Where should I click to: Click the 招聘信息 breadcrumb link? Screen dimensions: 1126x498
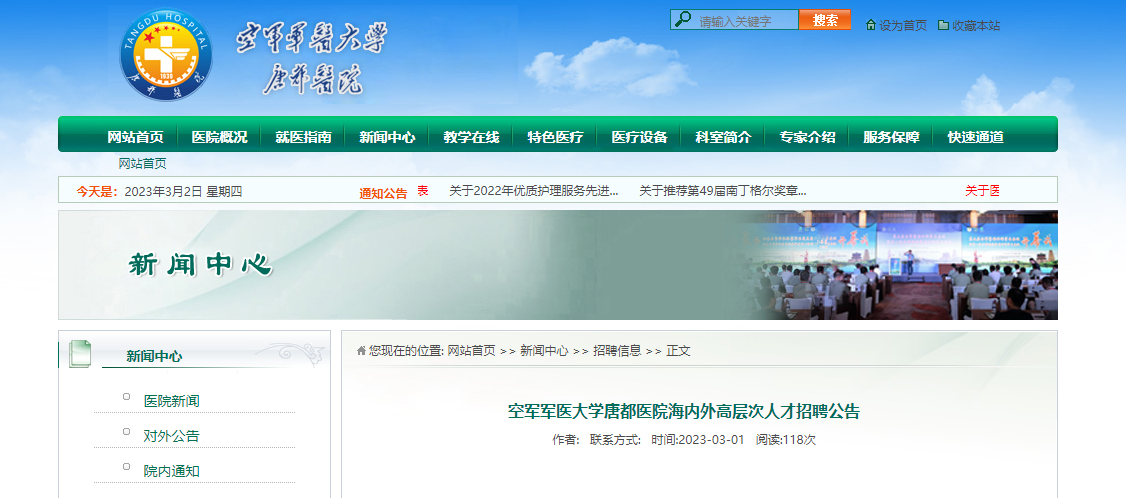click(618, 351)
